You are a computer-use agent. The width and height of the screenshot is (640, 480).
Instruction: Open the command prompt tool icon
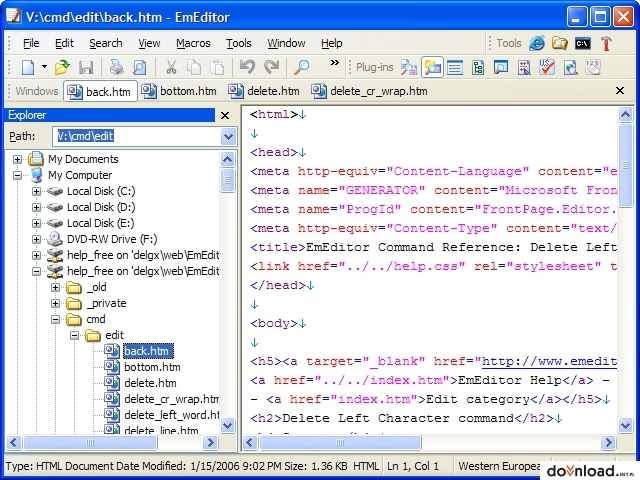(582, 43)
